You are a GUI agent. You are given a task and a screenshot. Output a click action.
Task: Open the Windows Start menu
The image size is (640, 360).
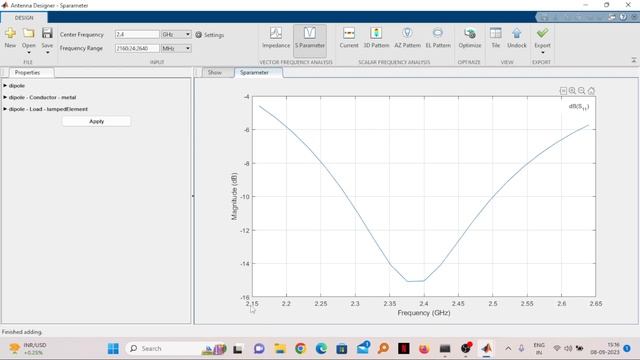(x=113, y=349)
